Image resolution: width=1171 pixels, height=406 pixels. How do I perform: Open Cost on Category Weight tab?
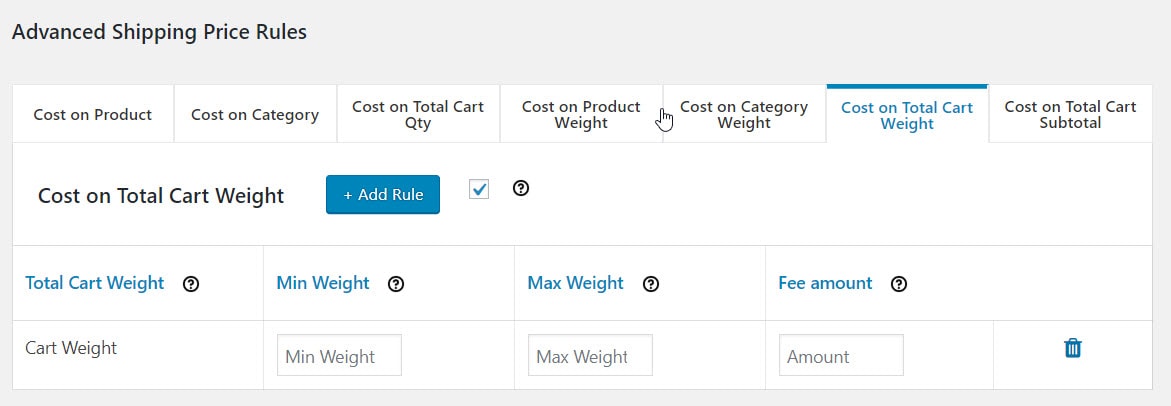[744, 115]
